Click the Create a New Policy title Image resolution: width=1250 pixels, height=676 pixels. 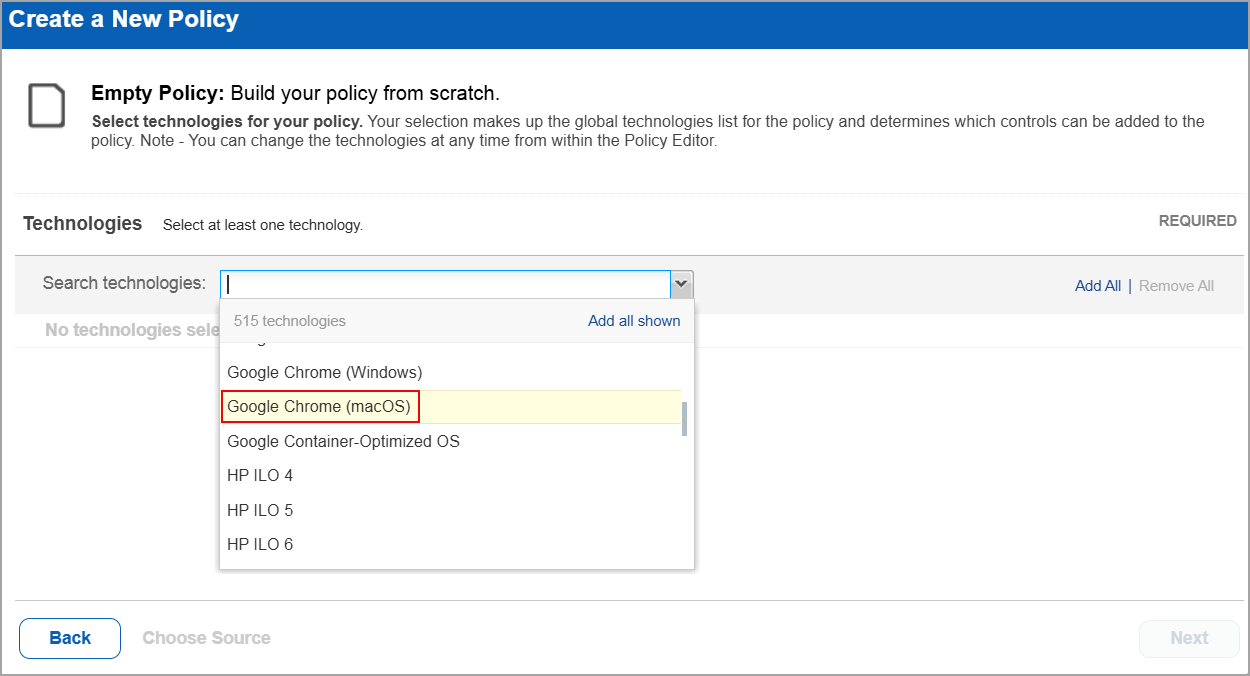tap(124, 19)
